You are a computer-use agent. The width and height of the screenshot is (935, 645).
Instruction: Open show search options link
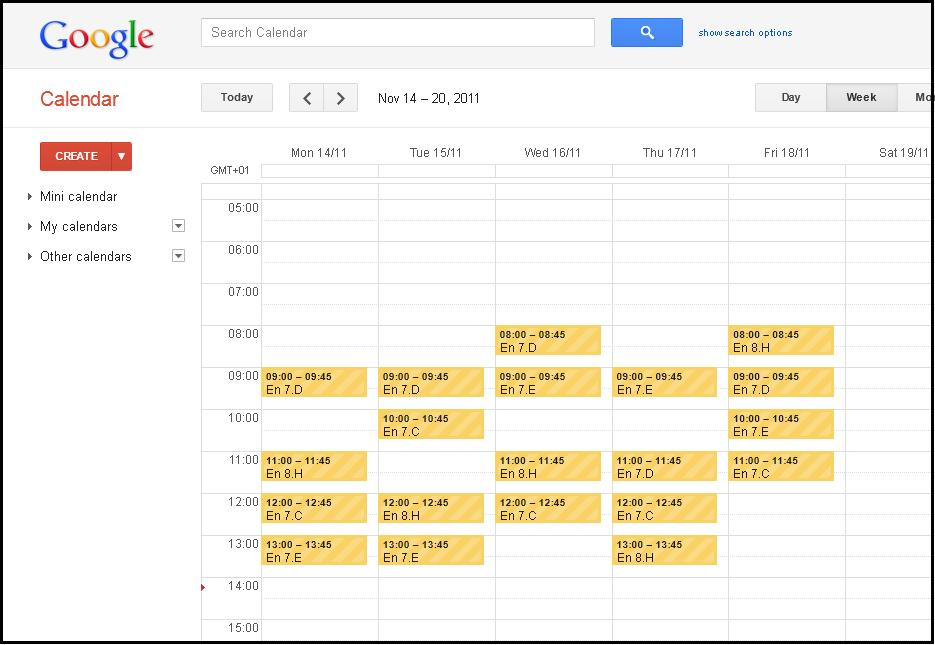pos(745,33)
